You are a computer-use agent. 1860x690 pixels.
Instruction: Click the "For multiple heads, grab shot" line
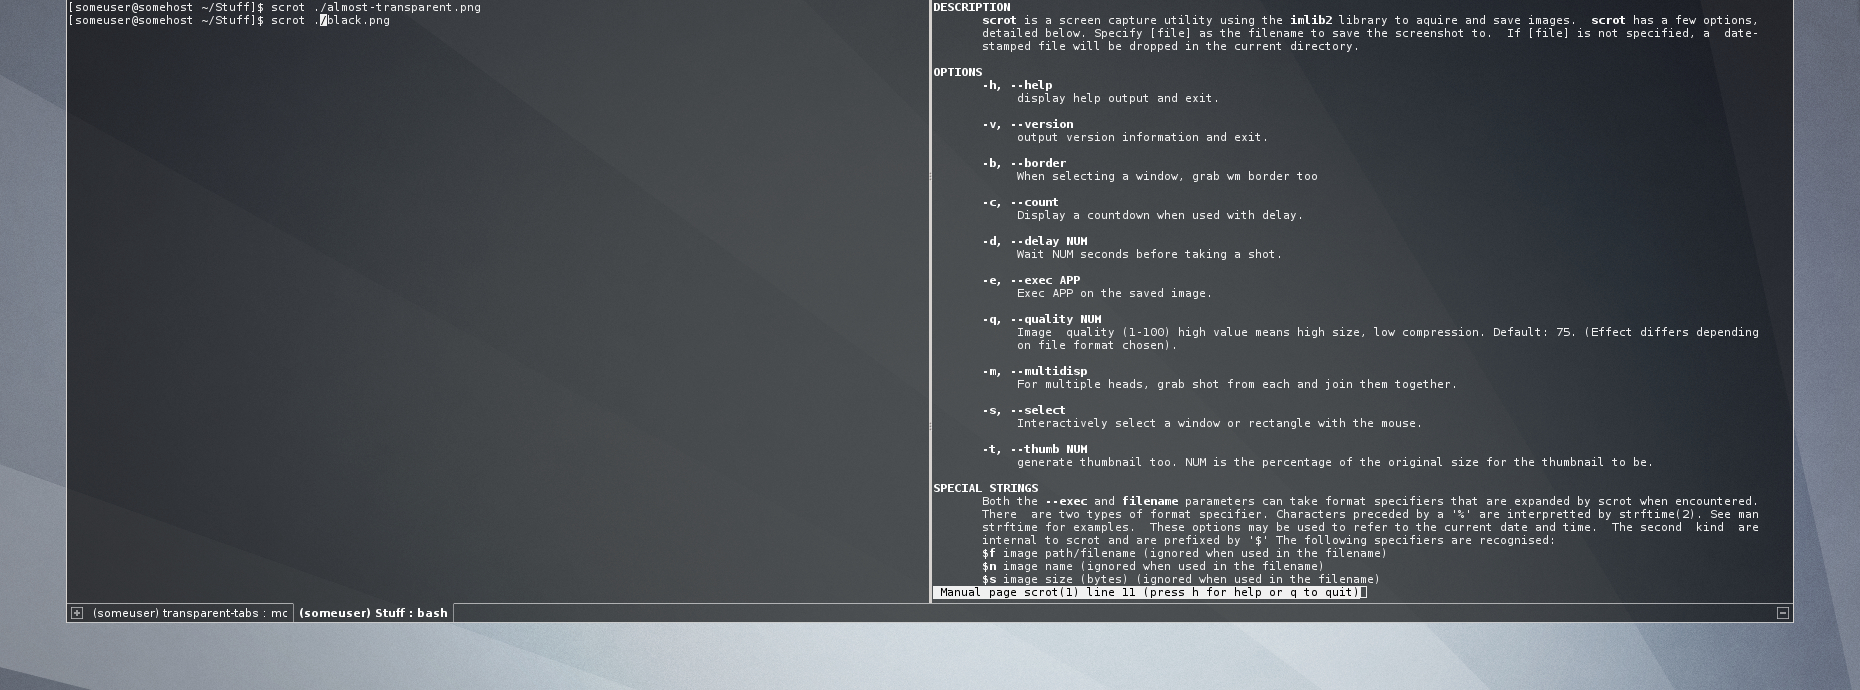[1237, 384]
